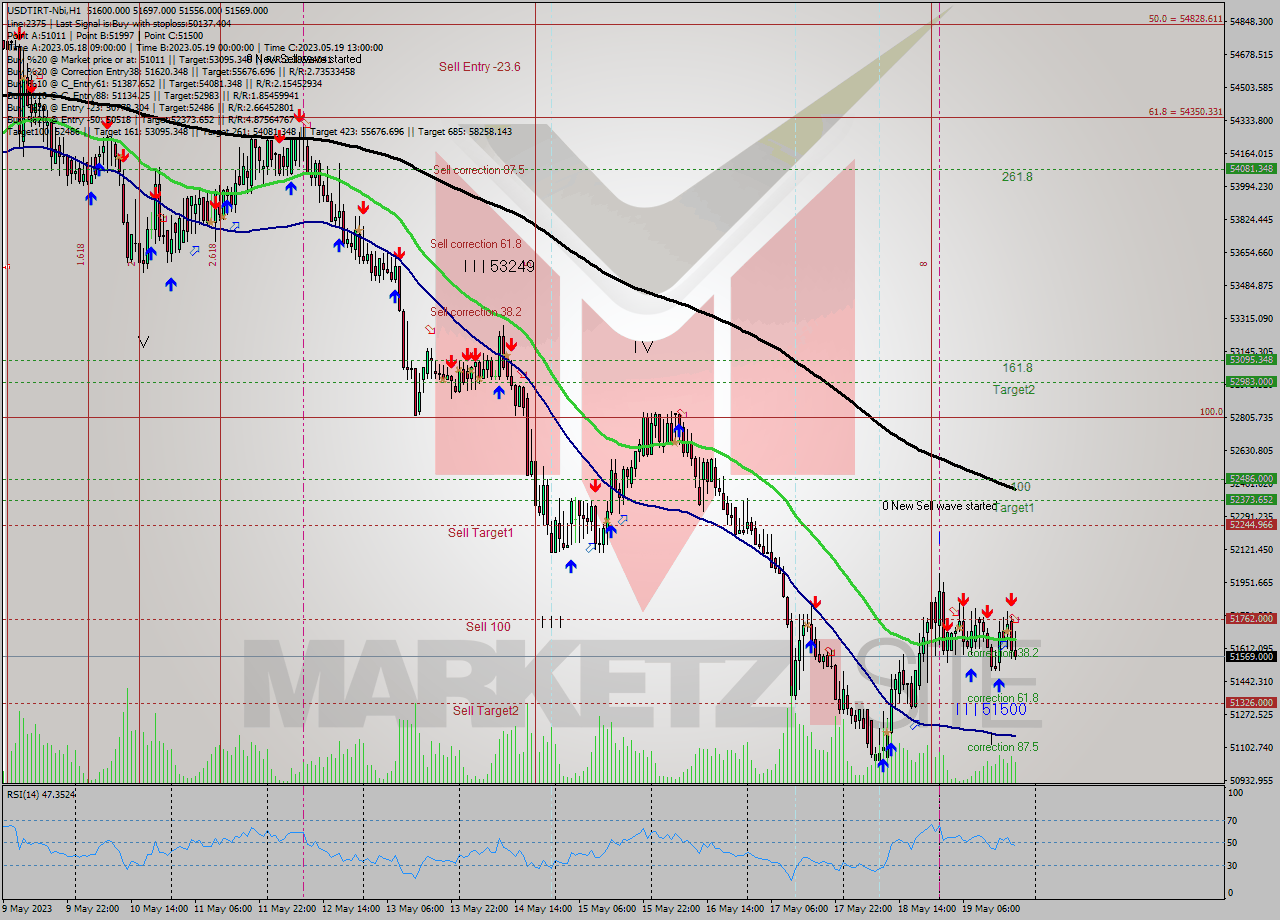Select the '9 May 2023' time axis label
The width and height of the screenshot is (1280, 920).
26,908
